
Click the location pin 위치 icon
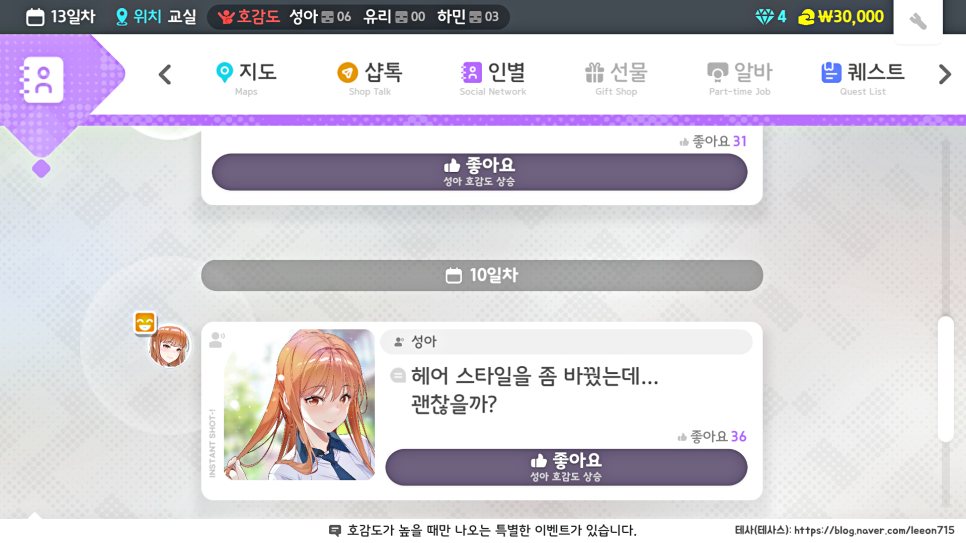point(122,17)
